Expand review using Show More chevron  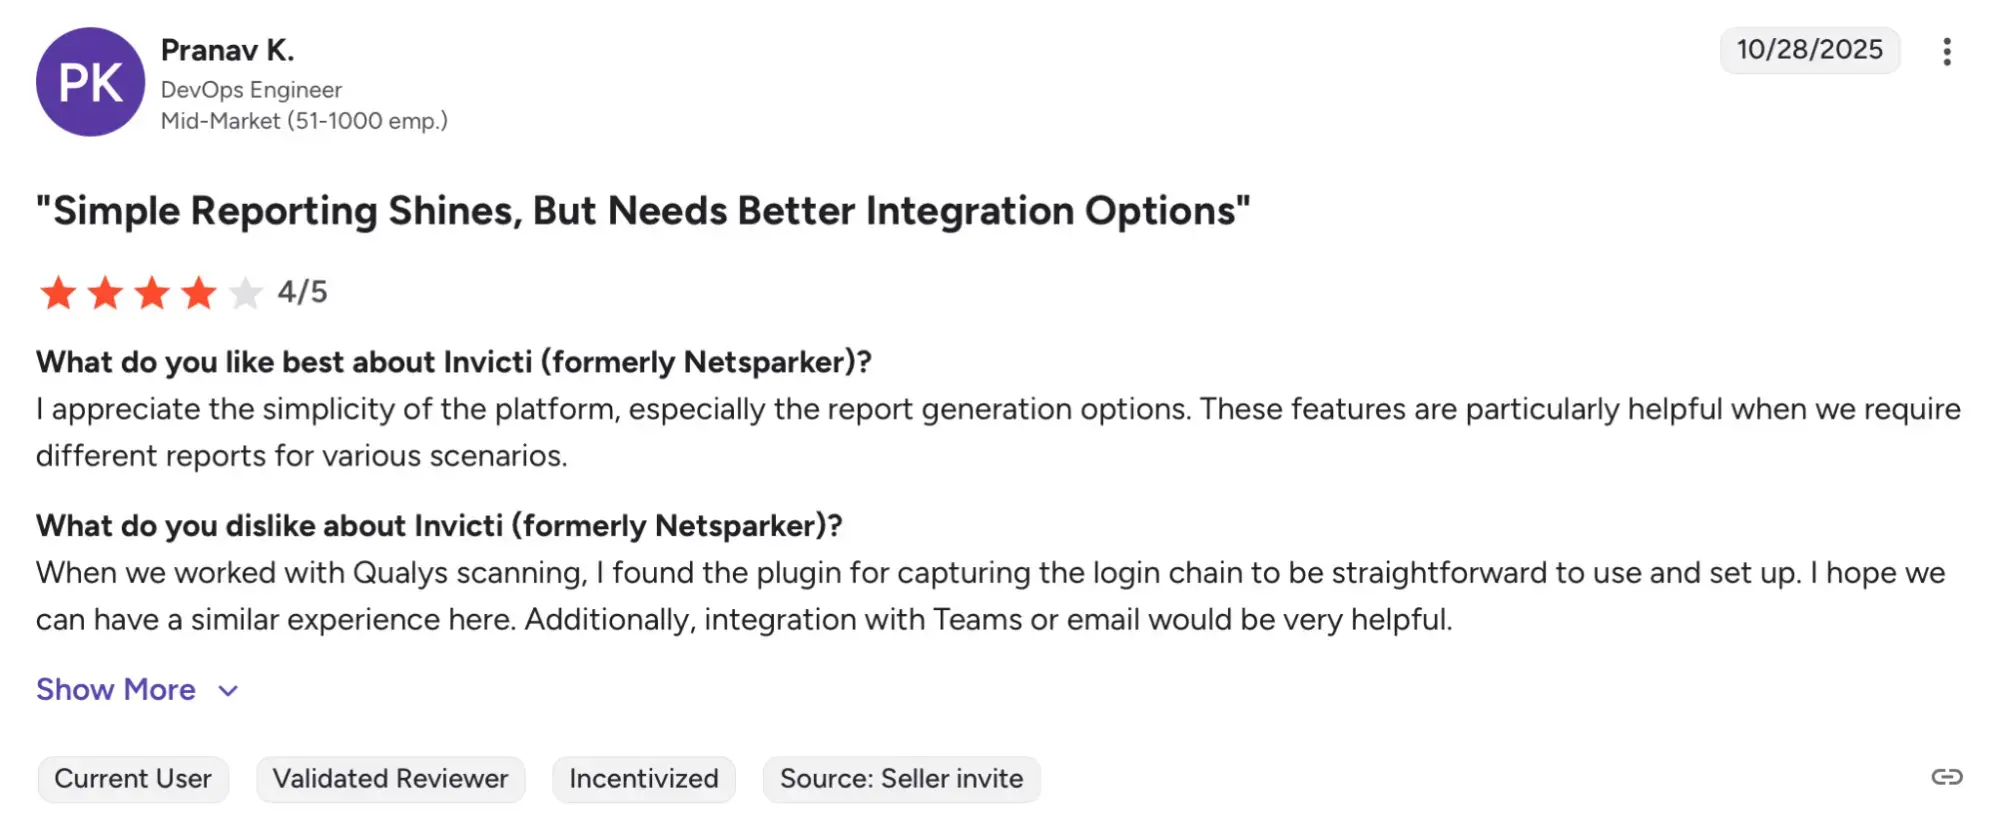click(x=229, y=691)
